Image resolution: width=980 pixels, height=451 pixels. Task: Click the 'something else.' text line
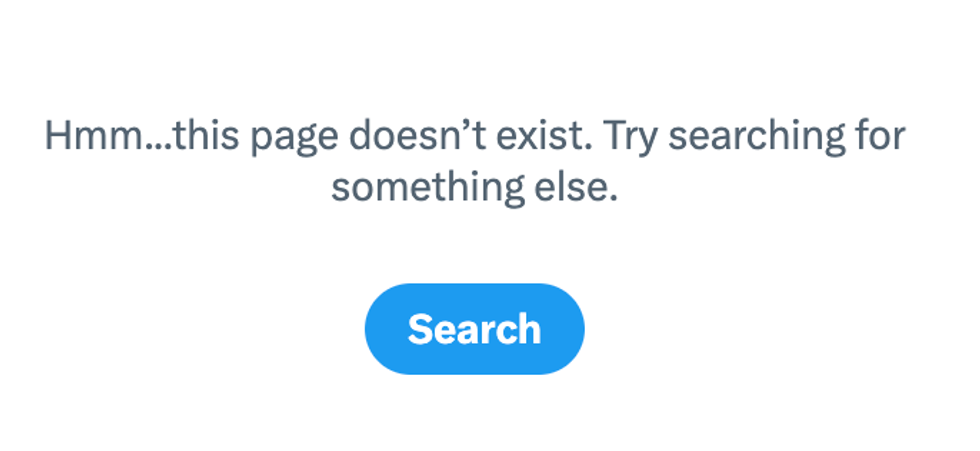(x=474, y=188)
